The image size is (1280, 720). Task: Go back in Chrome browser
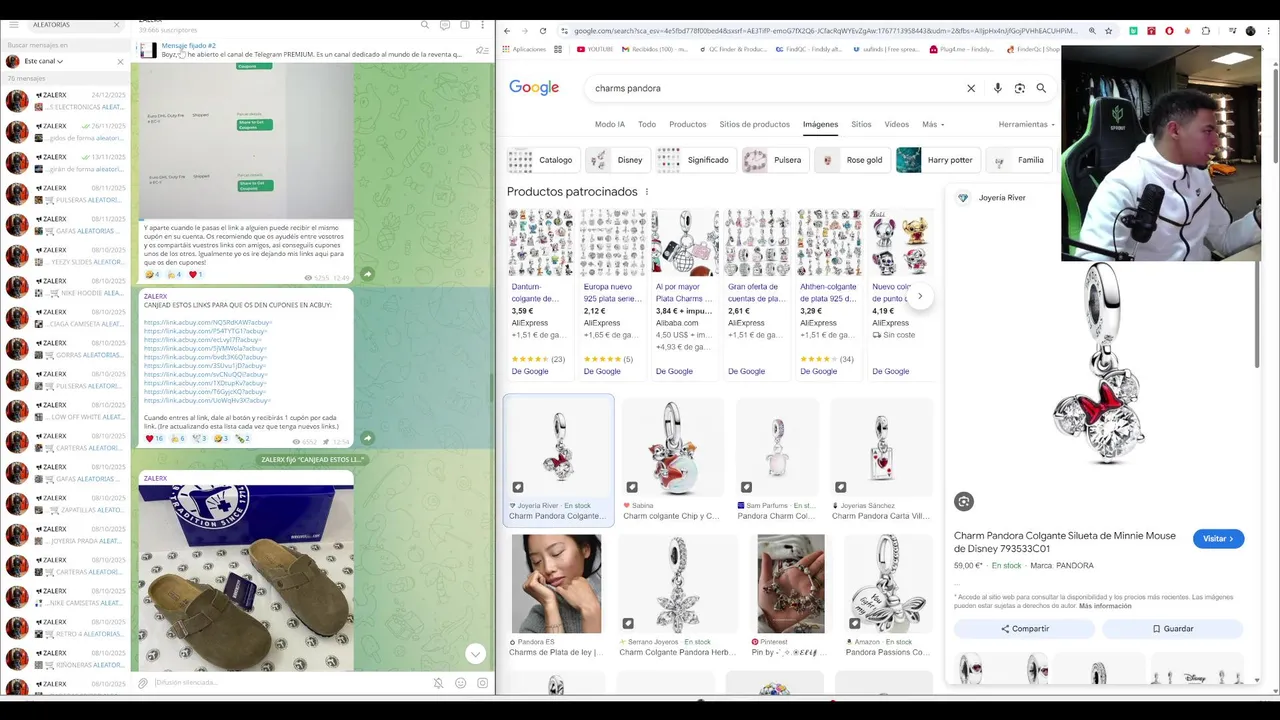[x=508, y=31]
